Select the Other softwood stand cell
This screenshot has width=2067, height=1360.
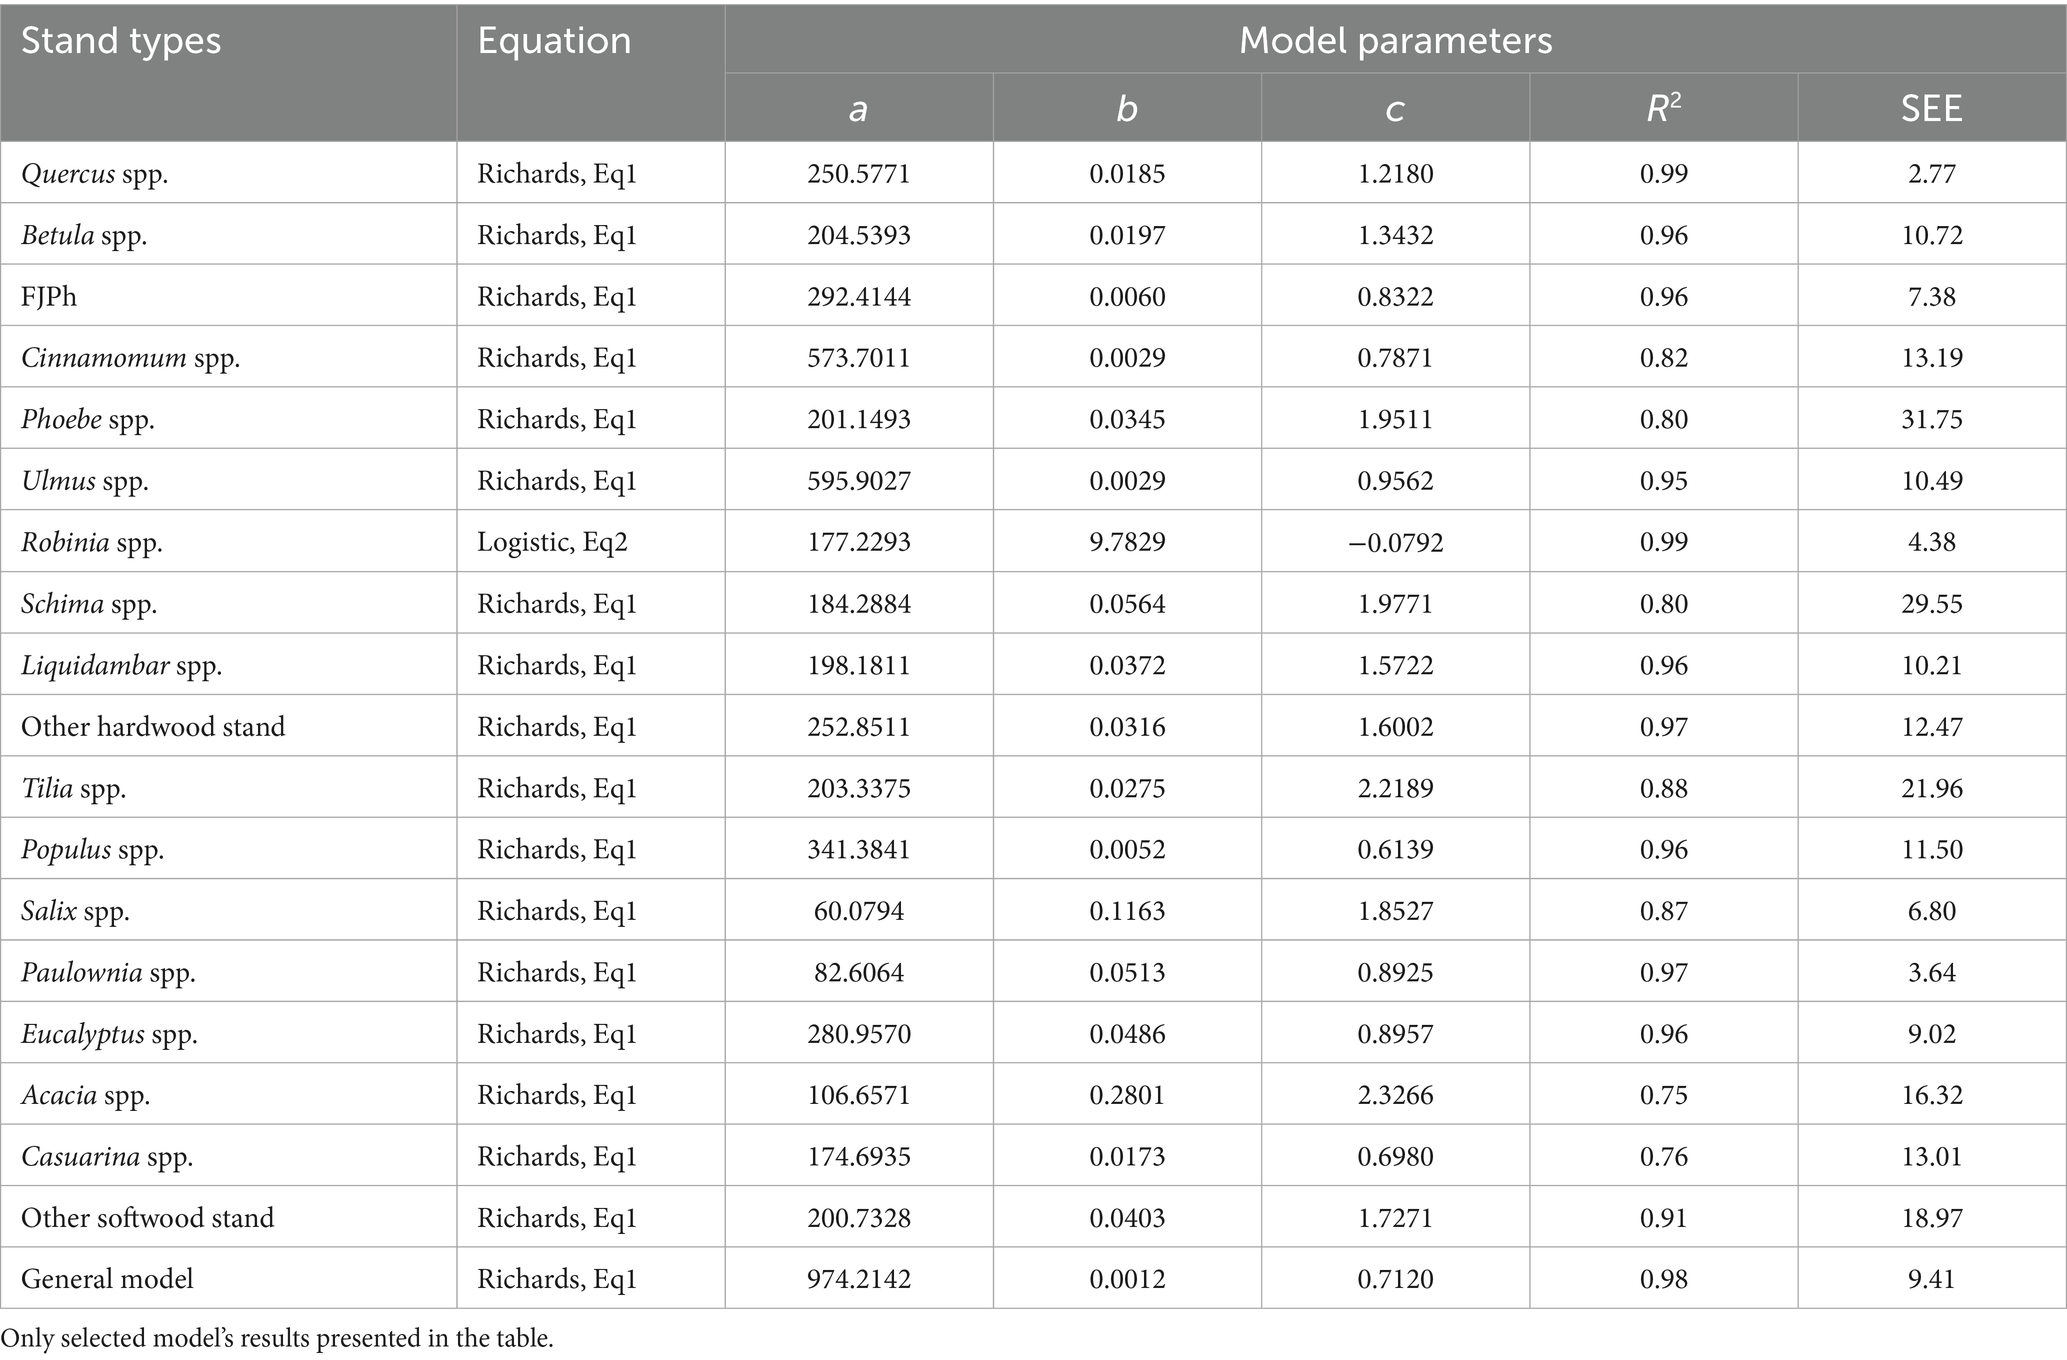pyautogui.click(x=147, y=1218)
